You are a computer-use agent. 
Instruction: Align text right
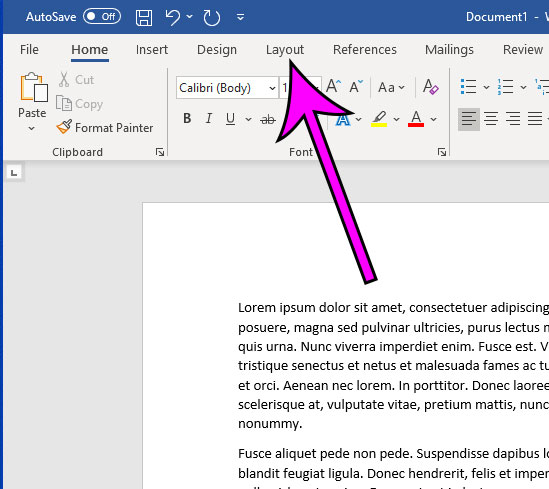[x=513, y=119]
